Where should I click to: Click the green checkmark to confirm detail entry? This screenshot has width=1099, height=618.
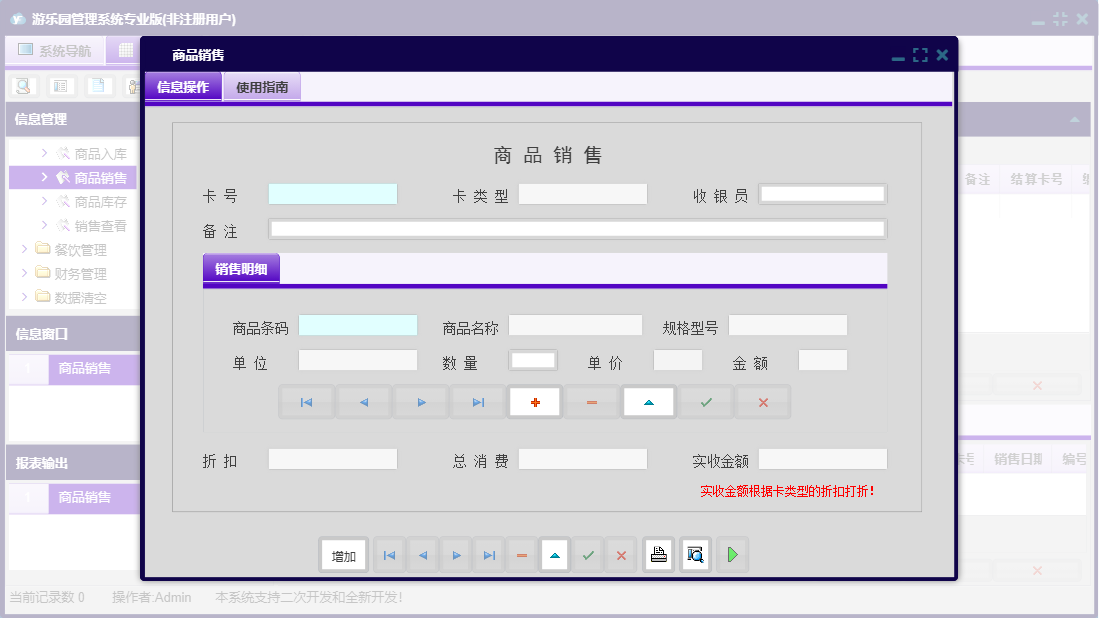tap(705, 401)
